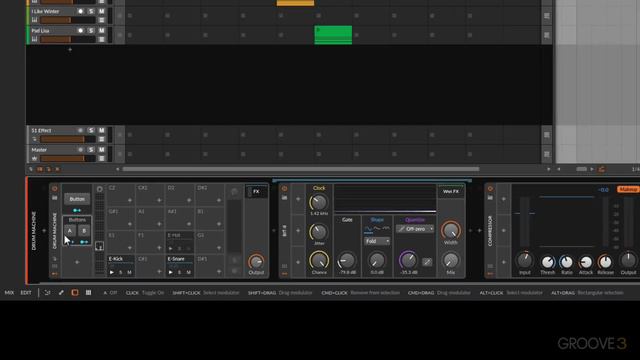Open the Drum Machine FX chain
Screen dimensions: 640x360
[x=256, y=191]
